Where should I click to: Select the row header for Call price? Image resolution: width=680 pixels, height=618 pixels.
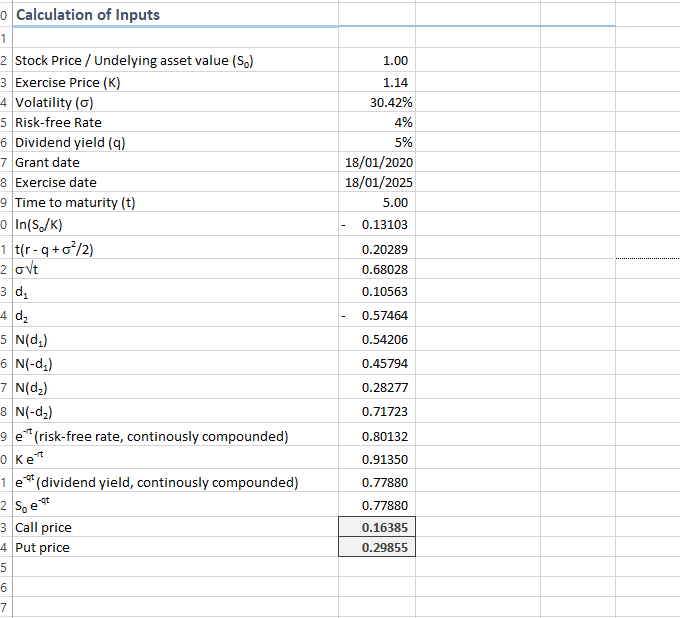coord(6,527)
